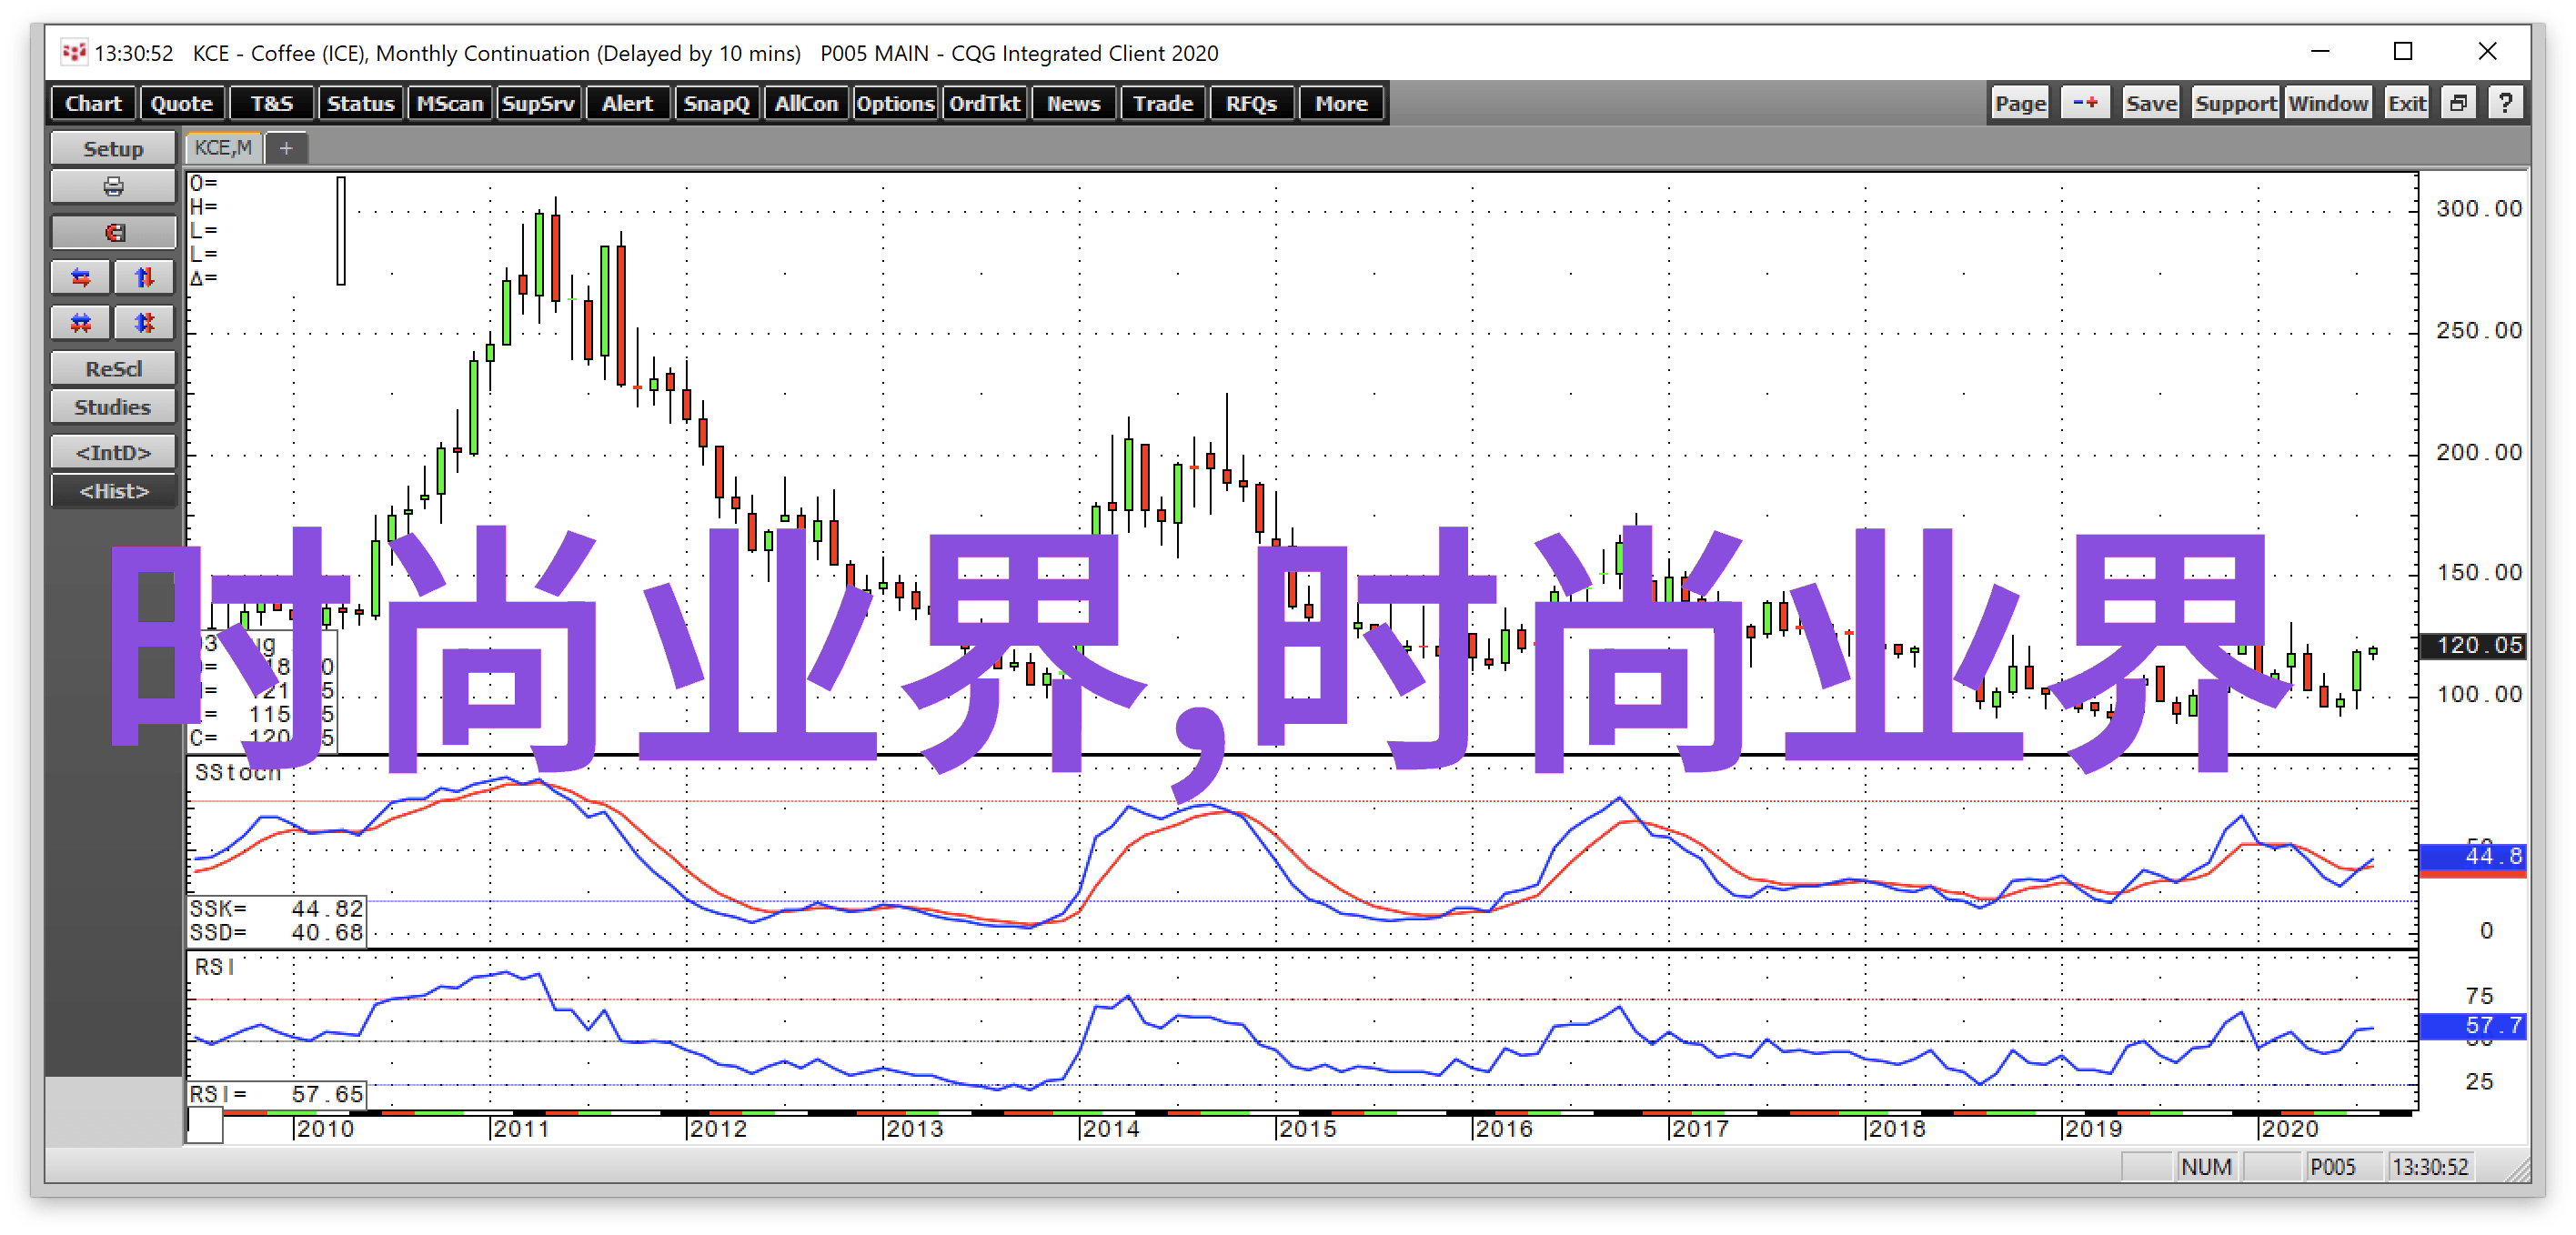Open the Quote window from toolbar
Screen dimensions: 2576x1235
point(181,103)
